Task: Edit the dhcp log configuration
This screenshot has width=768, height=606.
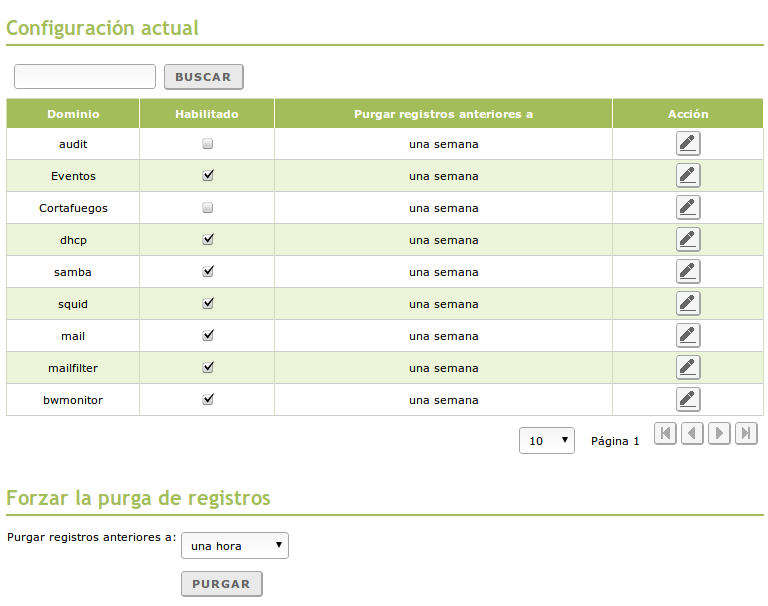Action: (x=688, y=240)
